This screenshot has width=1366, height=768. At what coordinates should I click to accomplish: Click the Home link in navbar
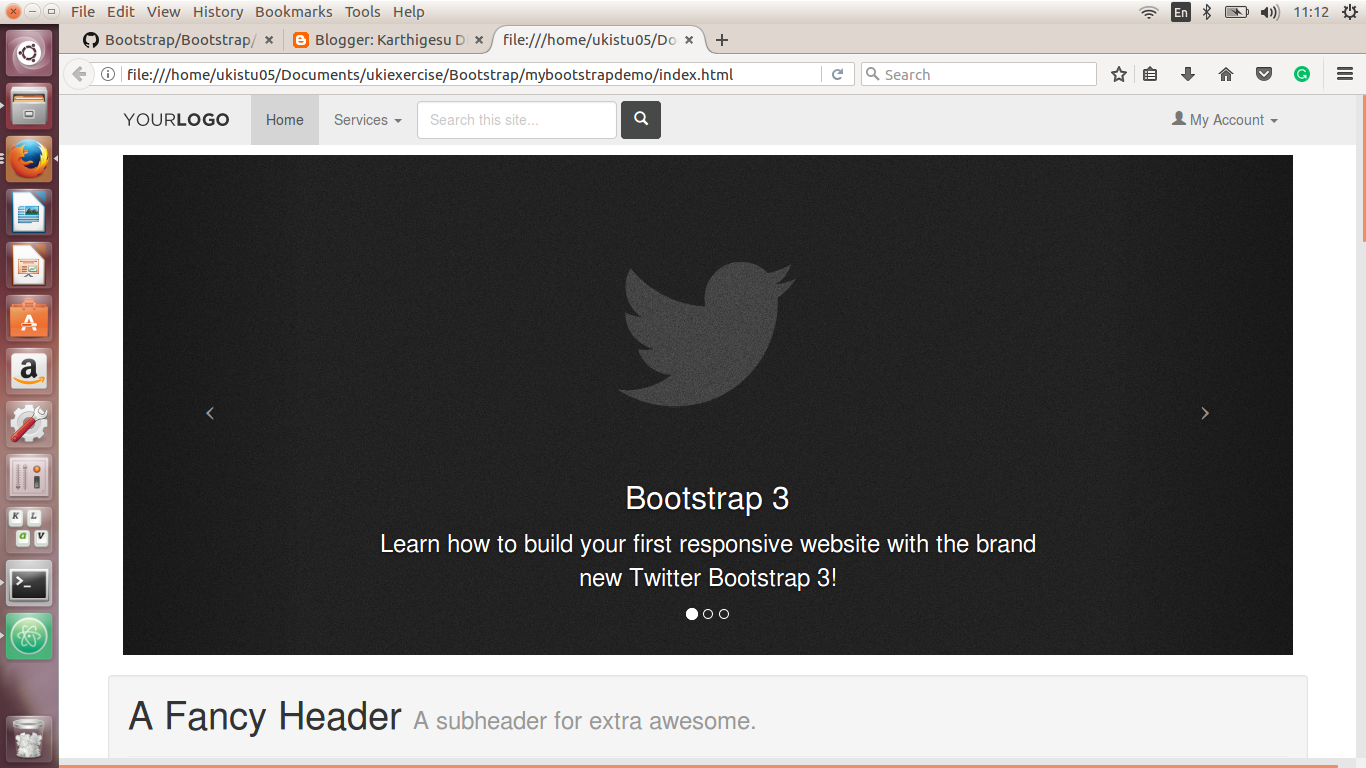coord(285,120)
